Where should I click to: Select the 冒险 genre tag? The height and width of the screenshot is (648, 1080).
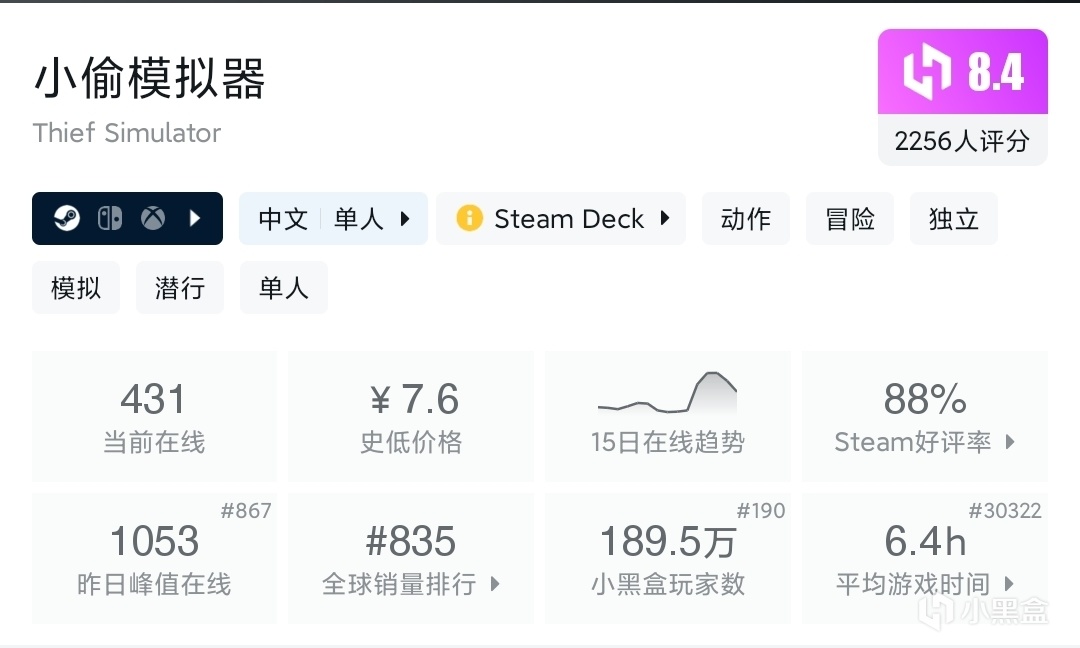click(850, 218)
